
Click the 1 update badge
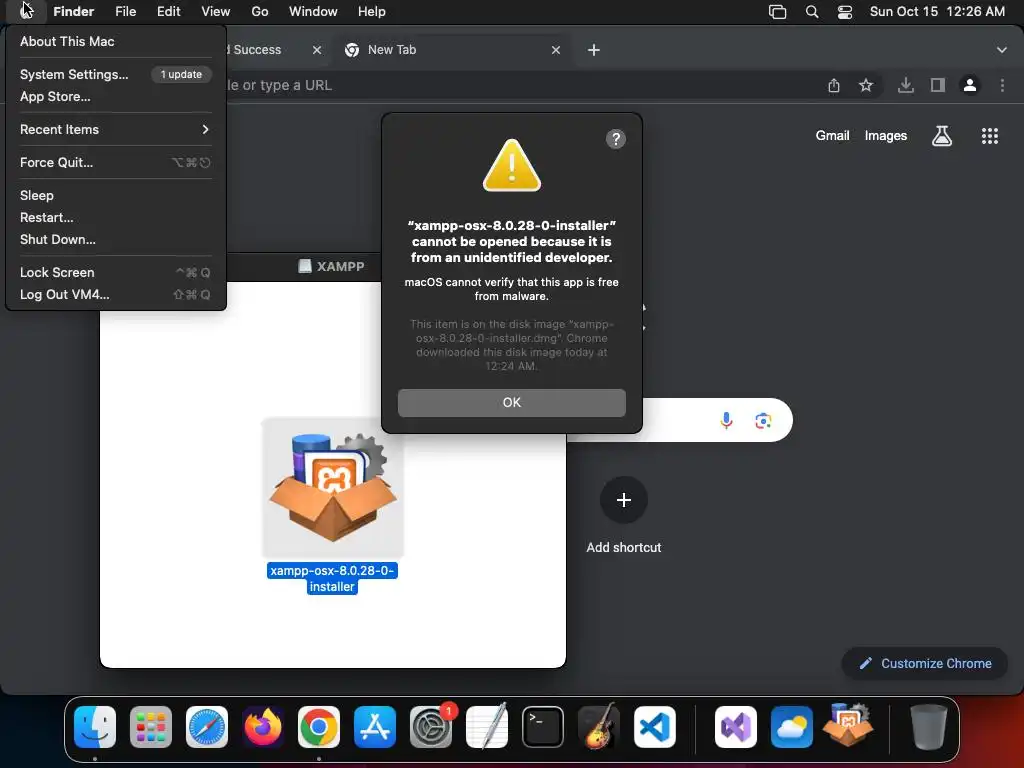point(182,74)
